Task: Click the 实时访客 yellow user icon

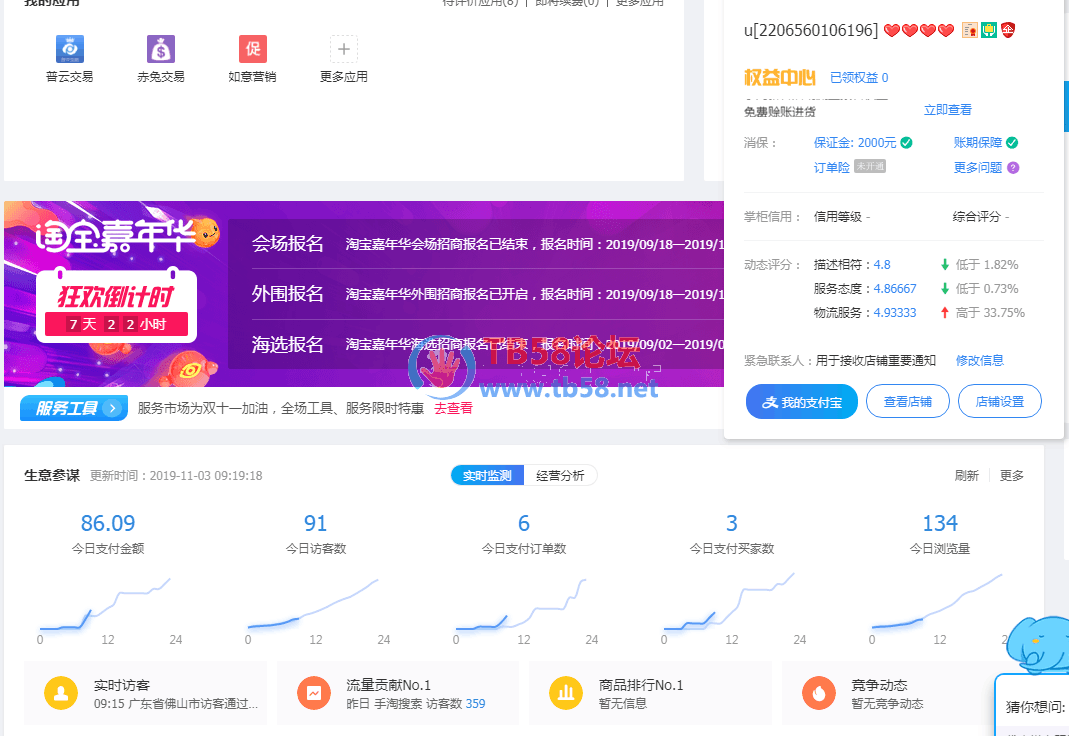Action: coord(61,693)
